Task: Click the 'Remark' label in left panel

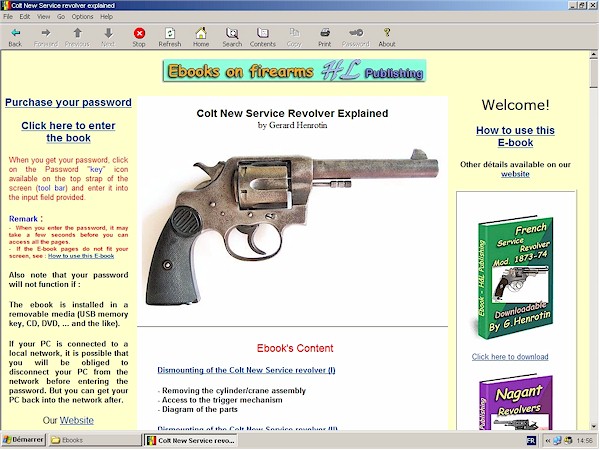Action: pos(23,219)
